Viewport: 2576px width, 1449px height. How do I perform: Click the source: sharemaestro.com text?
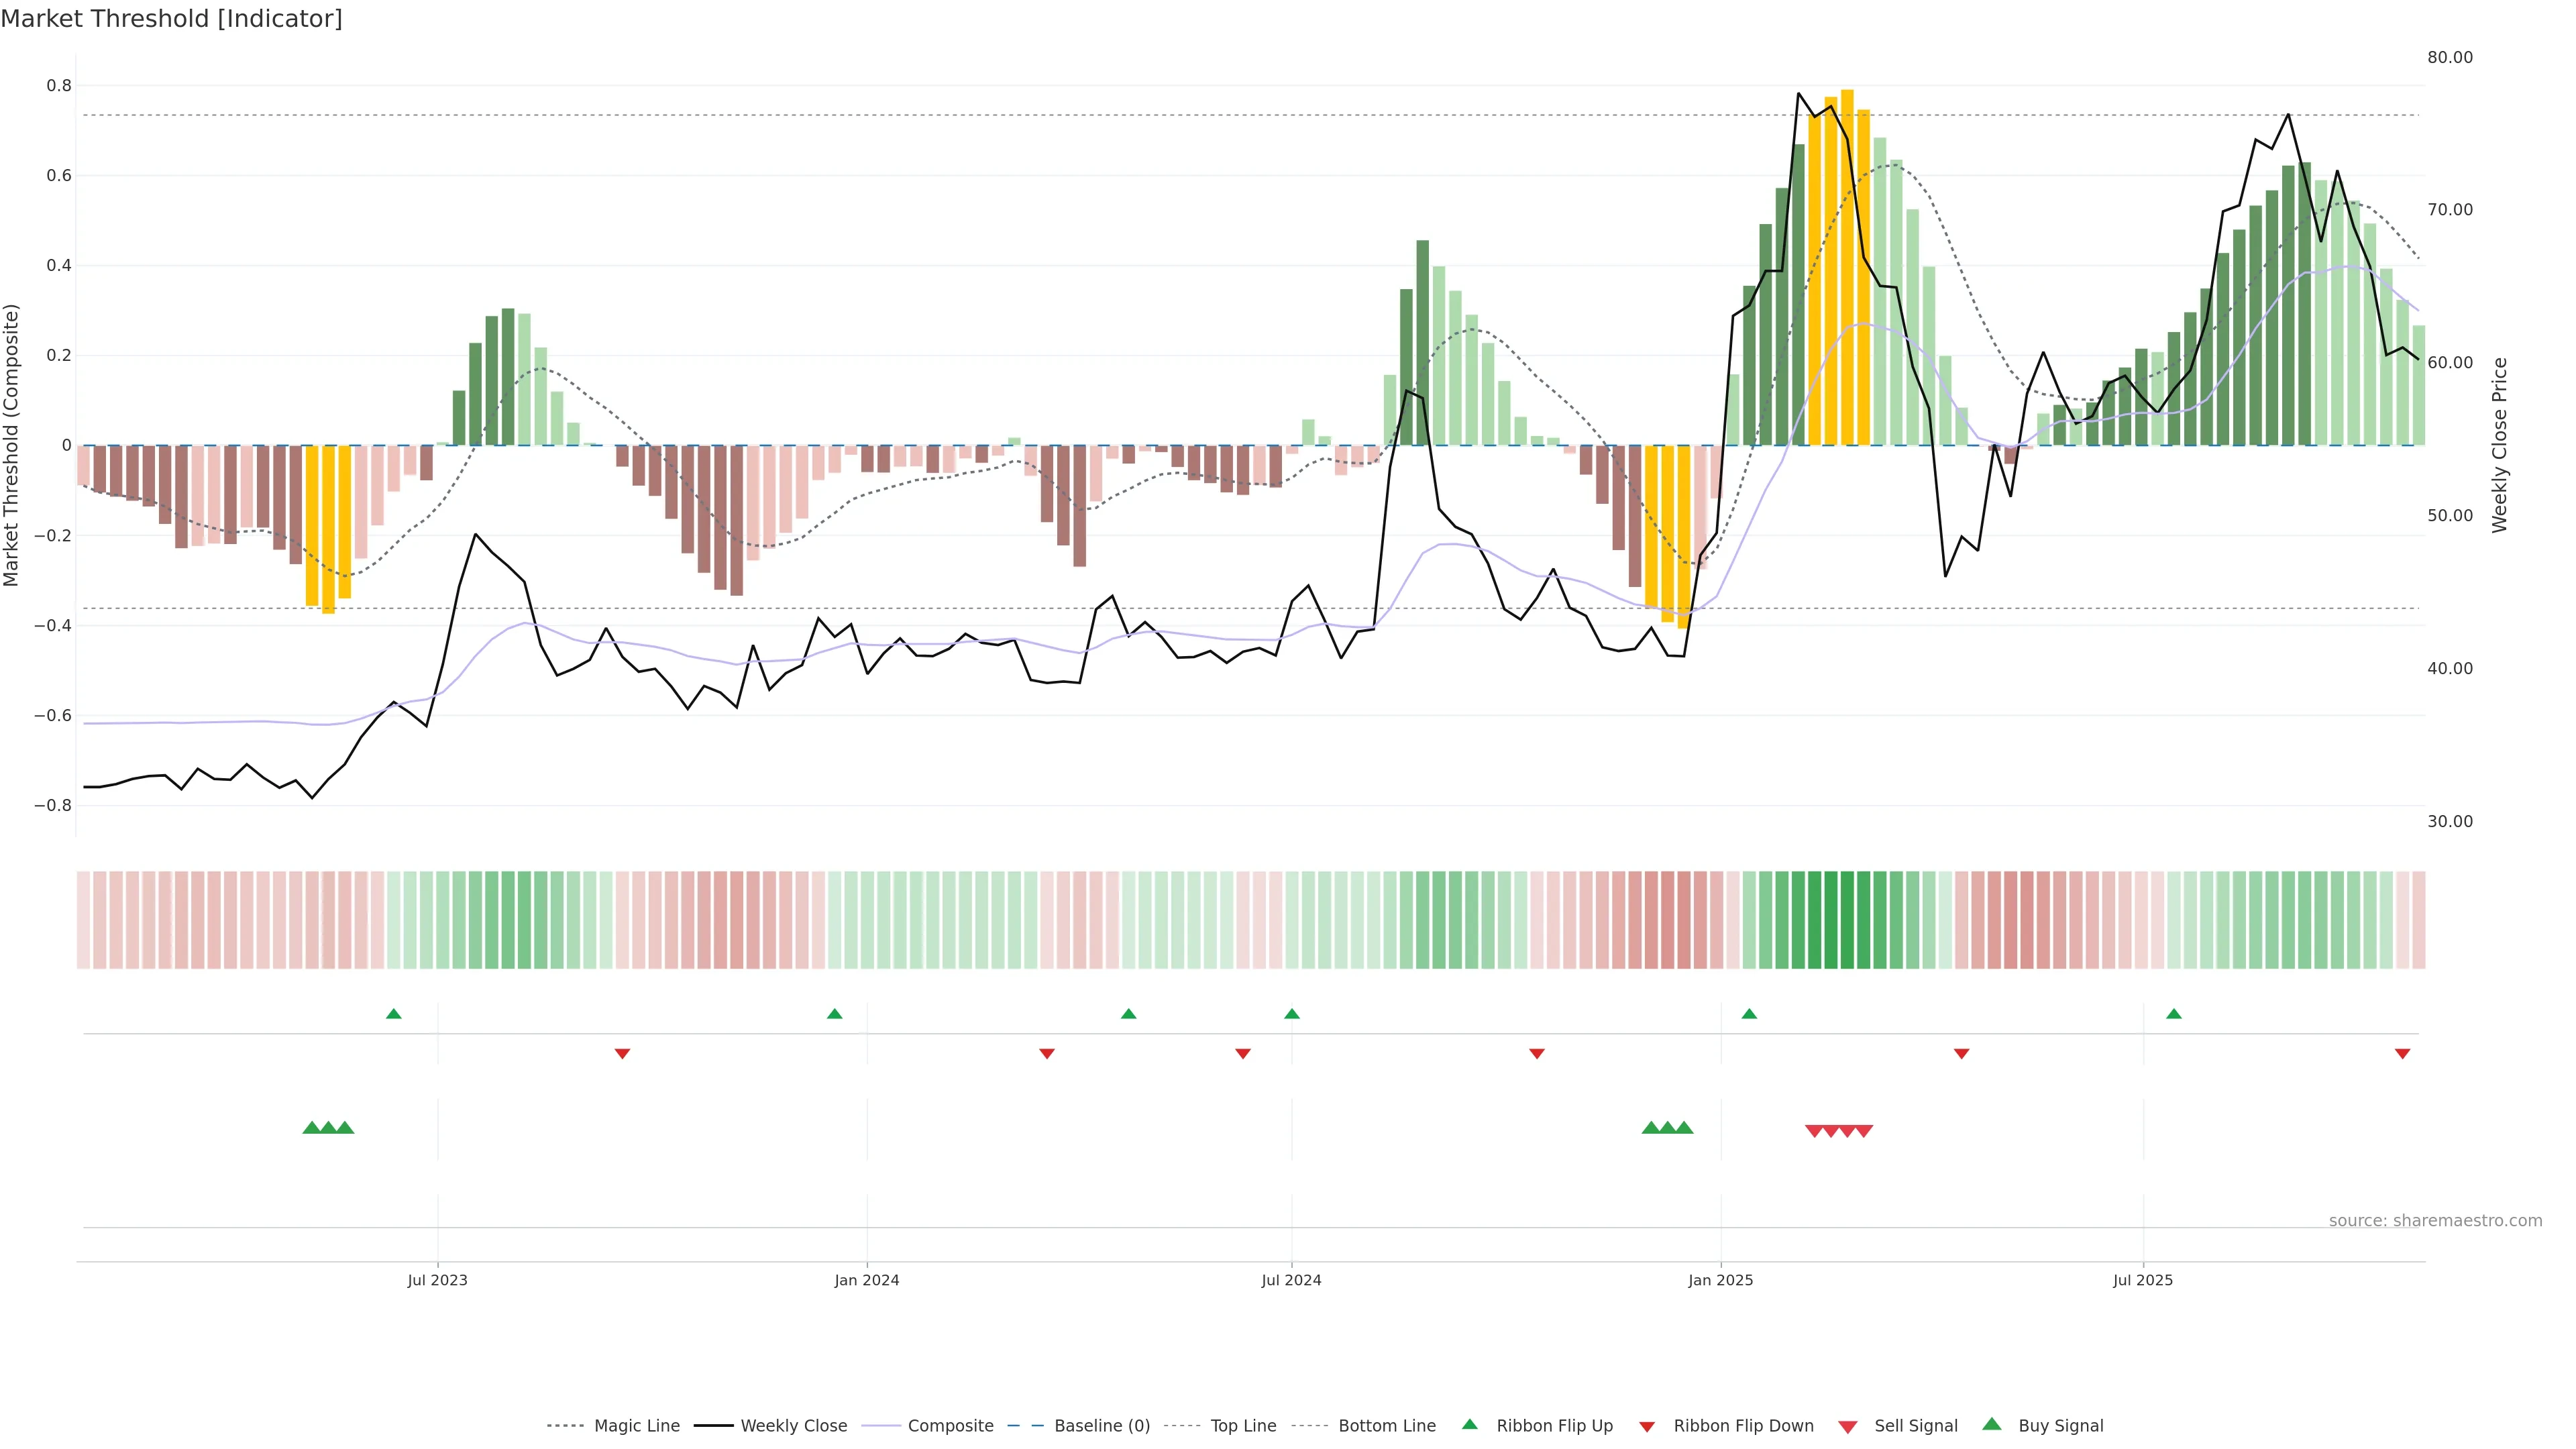tap(2435, 1221)
